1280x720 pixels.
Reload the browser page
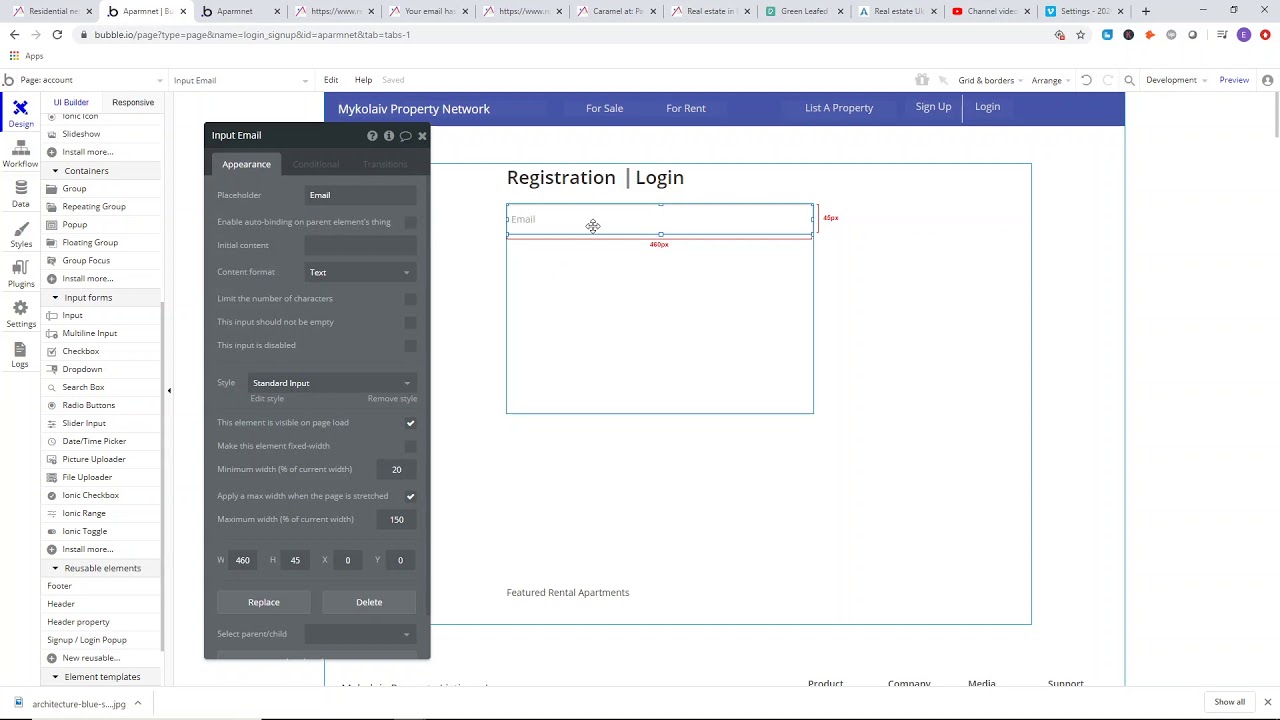point(57,34)
